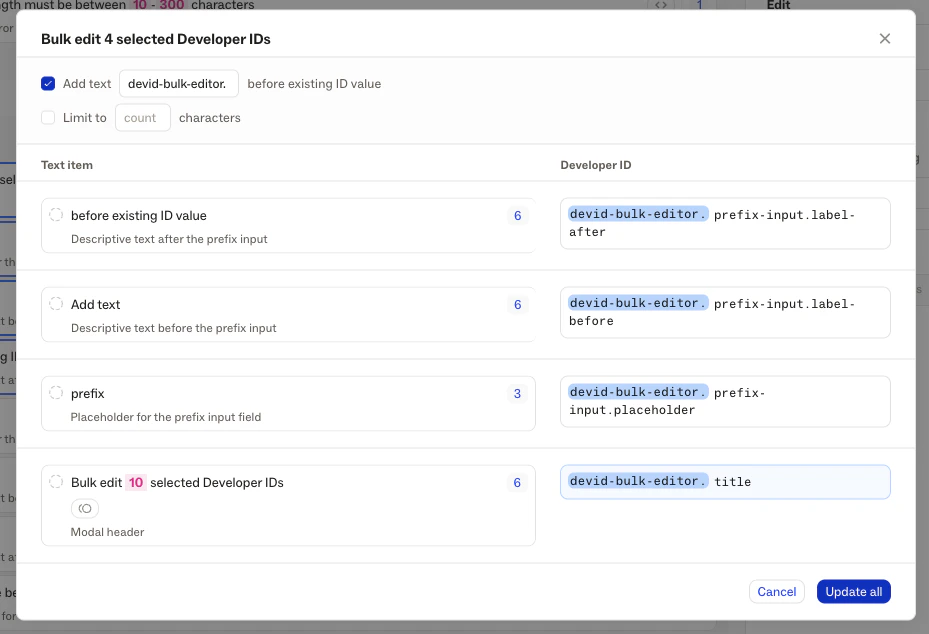
Task: Click the 'Modal header' note text
Action: click(107, 532)
